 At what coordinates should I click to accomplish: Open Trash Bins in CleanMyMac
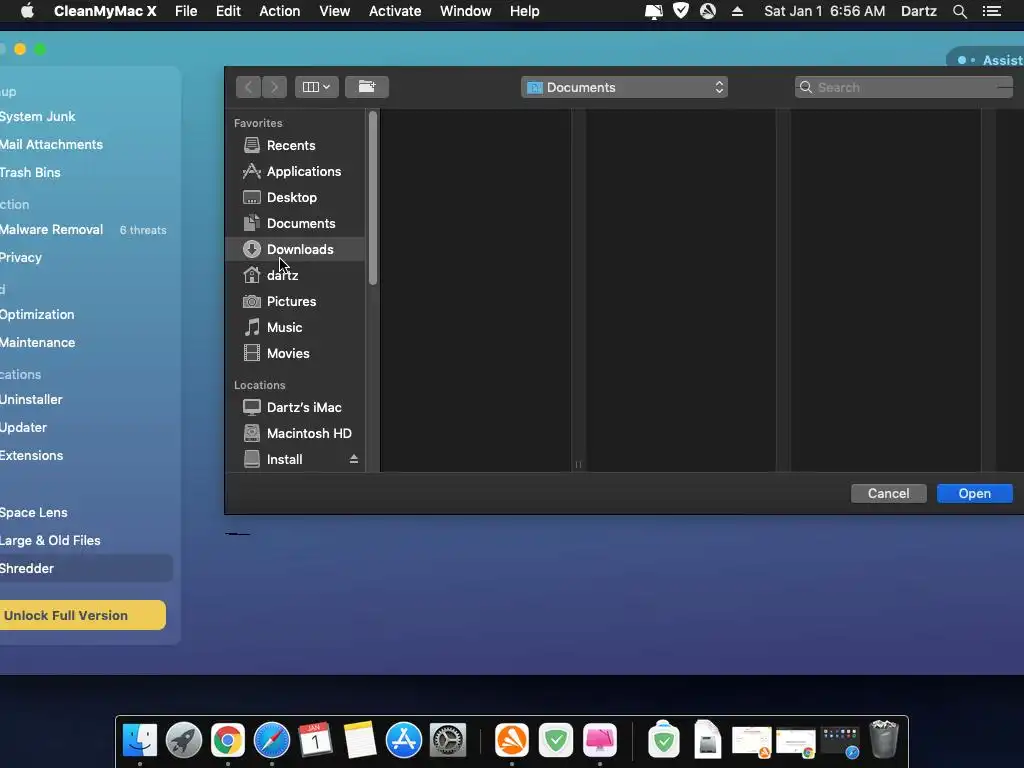pos(30,172)
